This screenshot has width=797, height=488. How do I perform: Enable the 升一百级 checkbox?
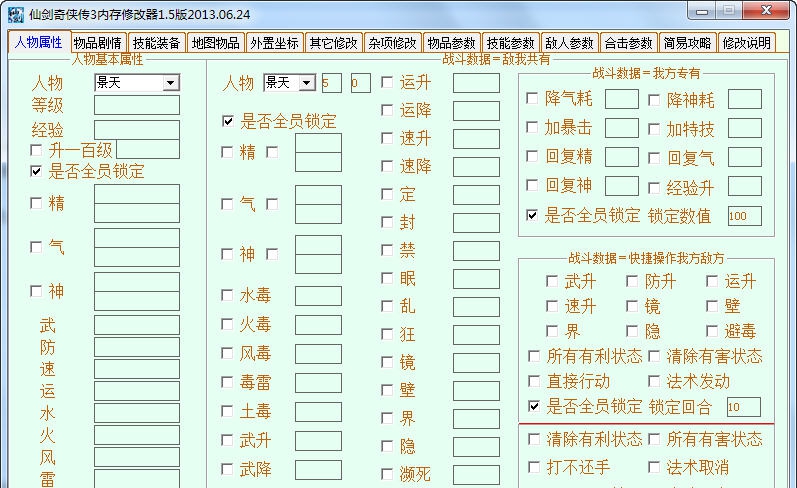pyautogui.click(x=36, y=150)
